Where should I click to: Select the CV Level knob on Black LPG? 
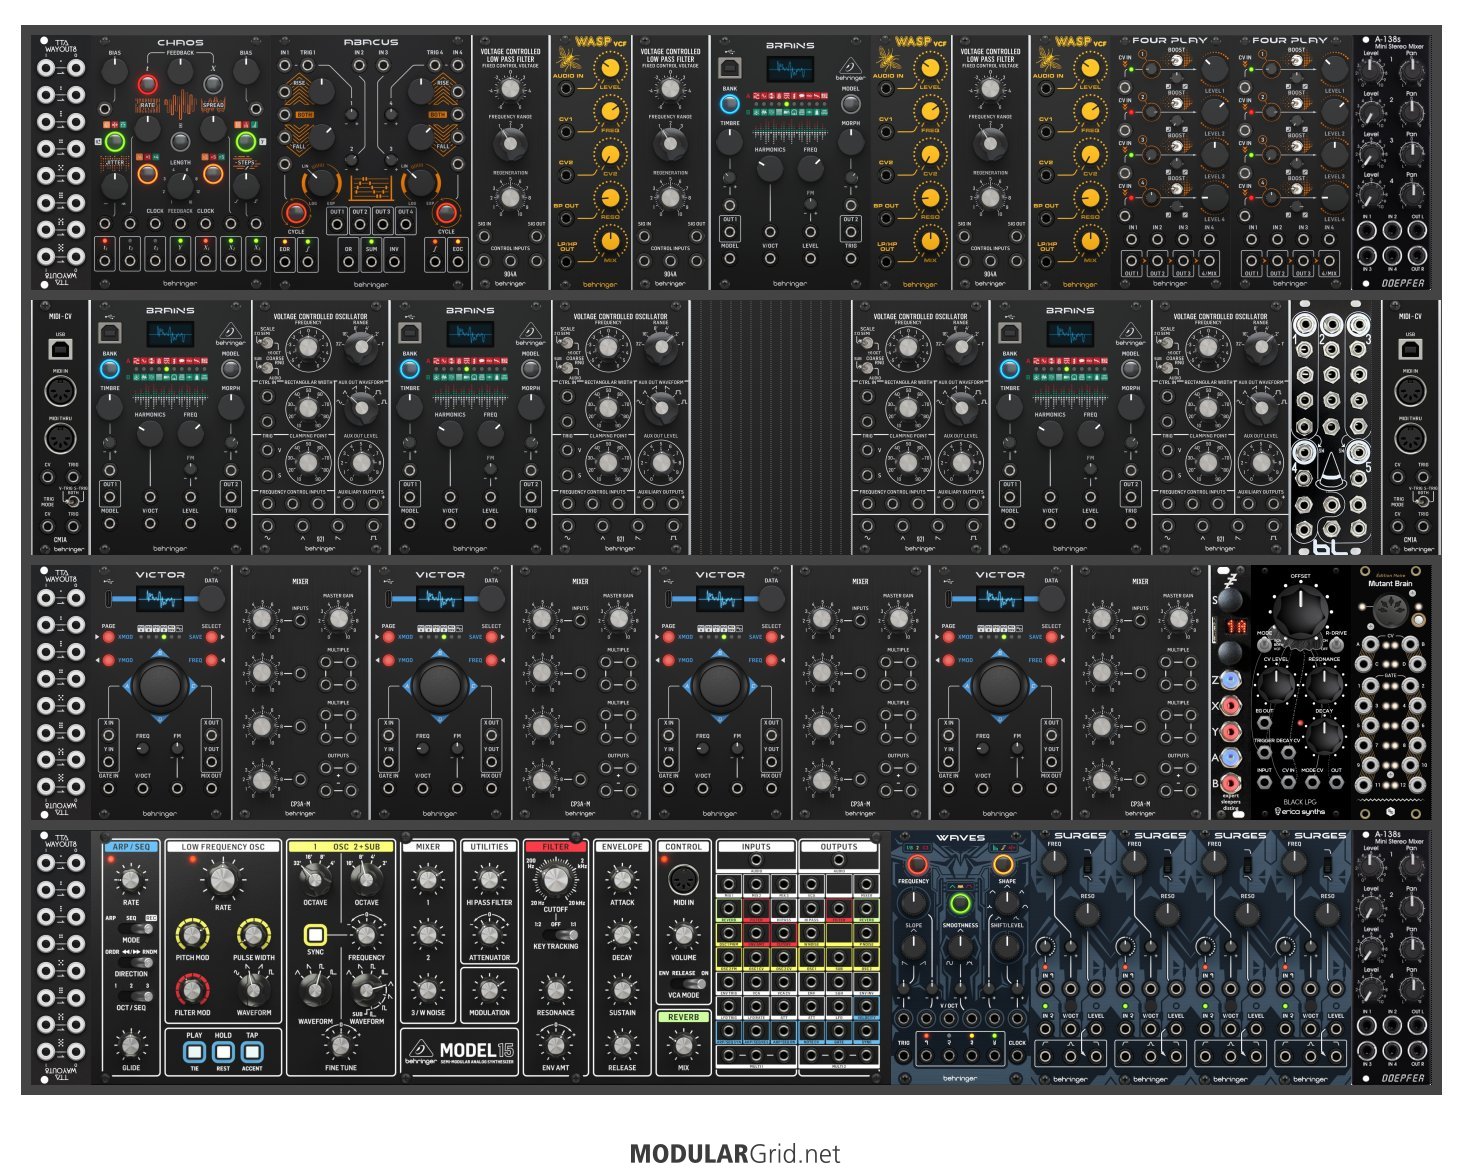point(1275,685)
